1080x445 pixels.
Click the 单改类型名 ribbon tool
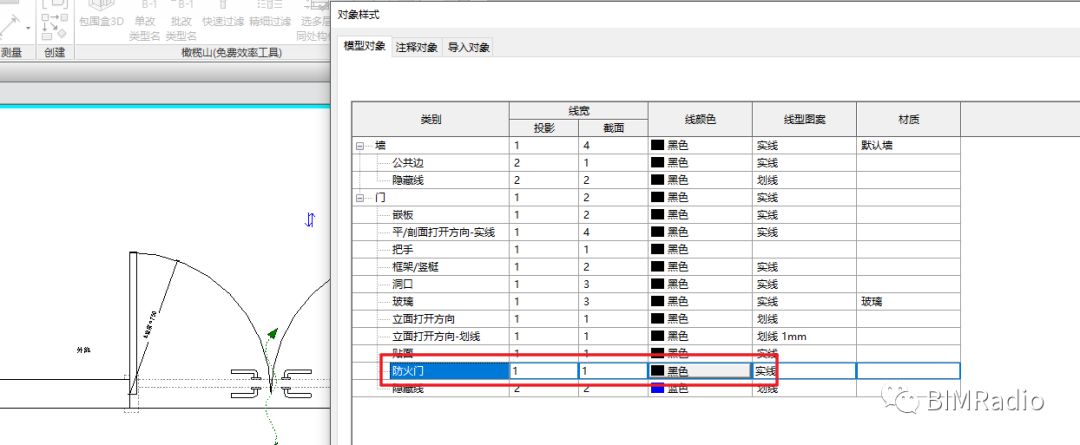(145, 21)
